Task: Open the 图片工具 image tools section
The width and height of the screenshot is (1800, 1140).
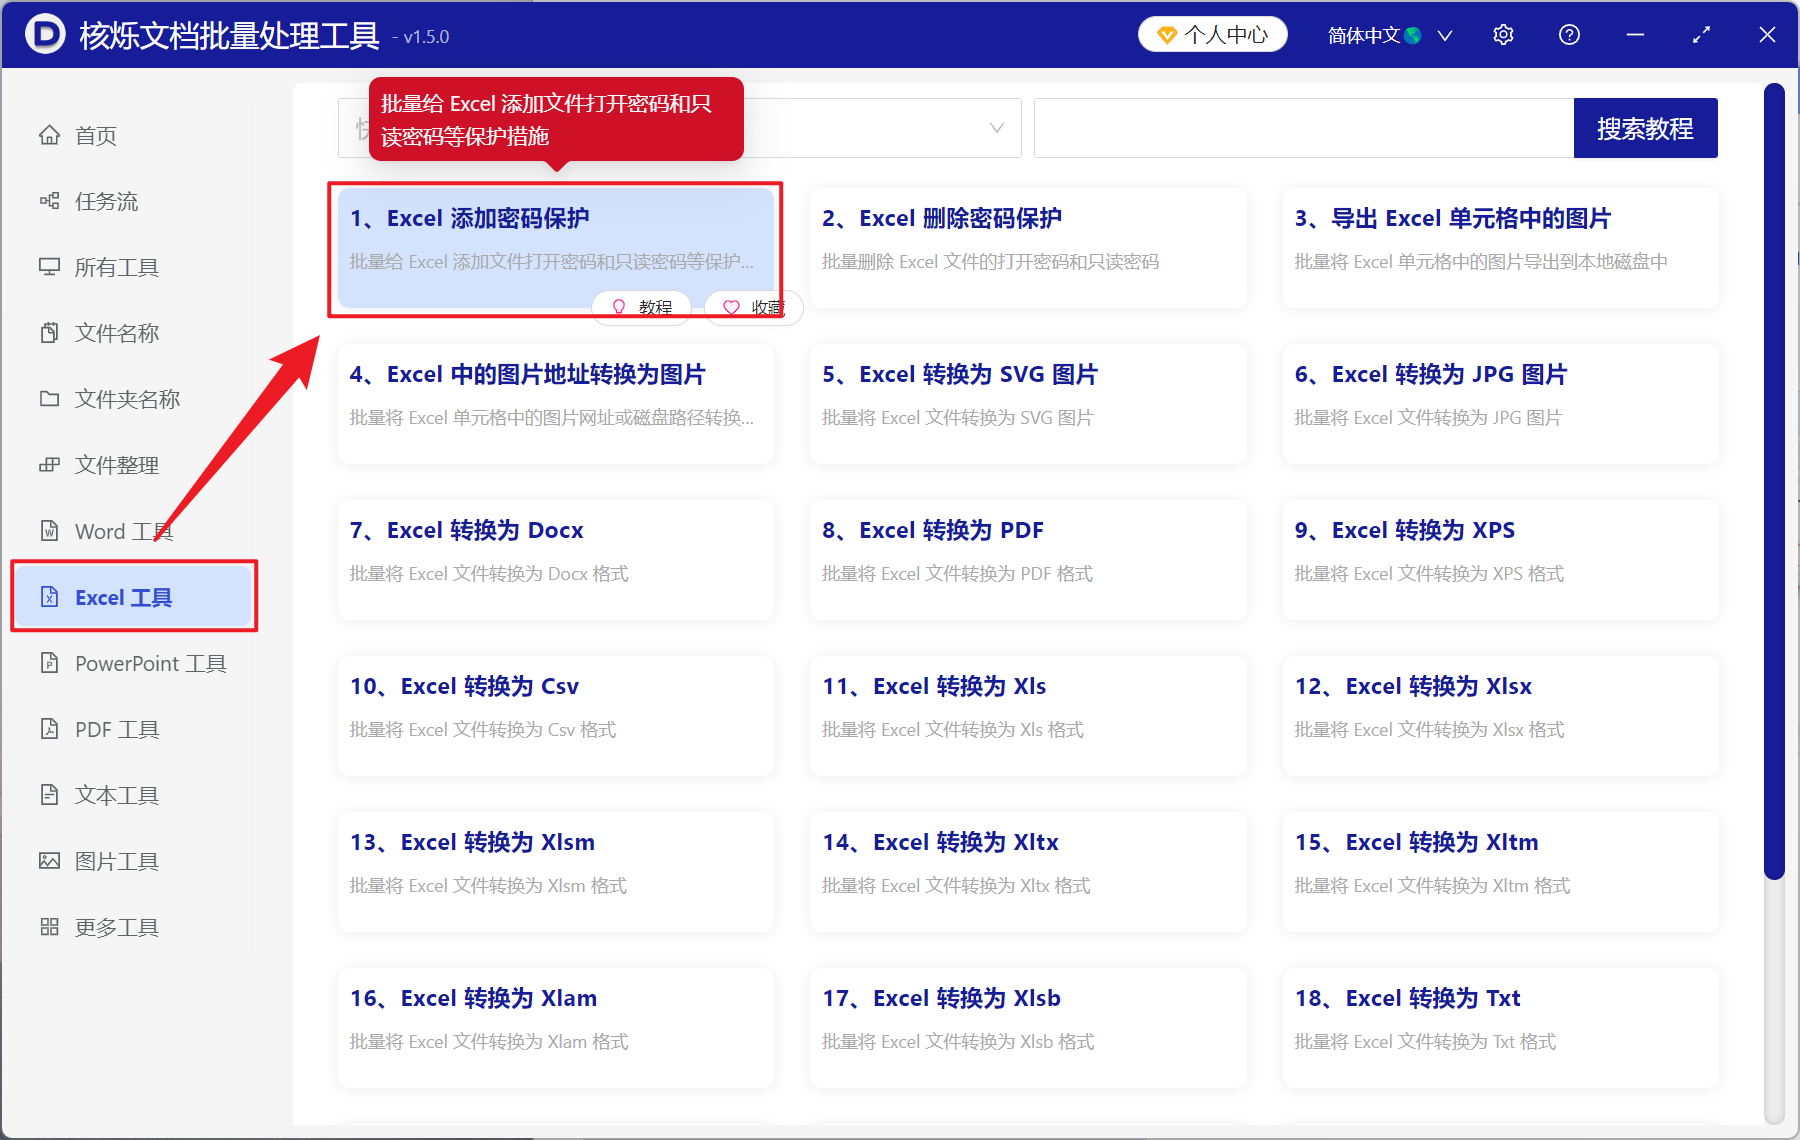Action: click(117, 860)
